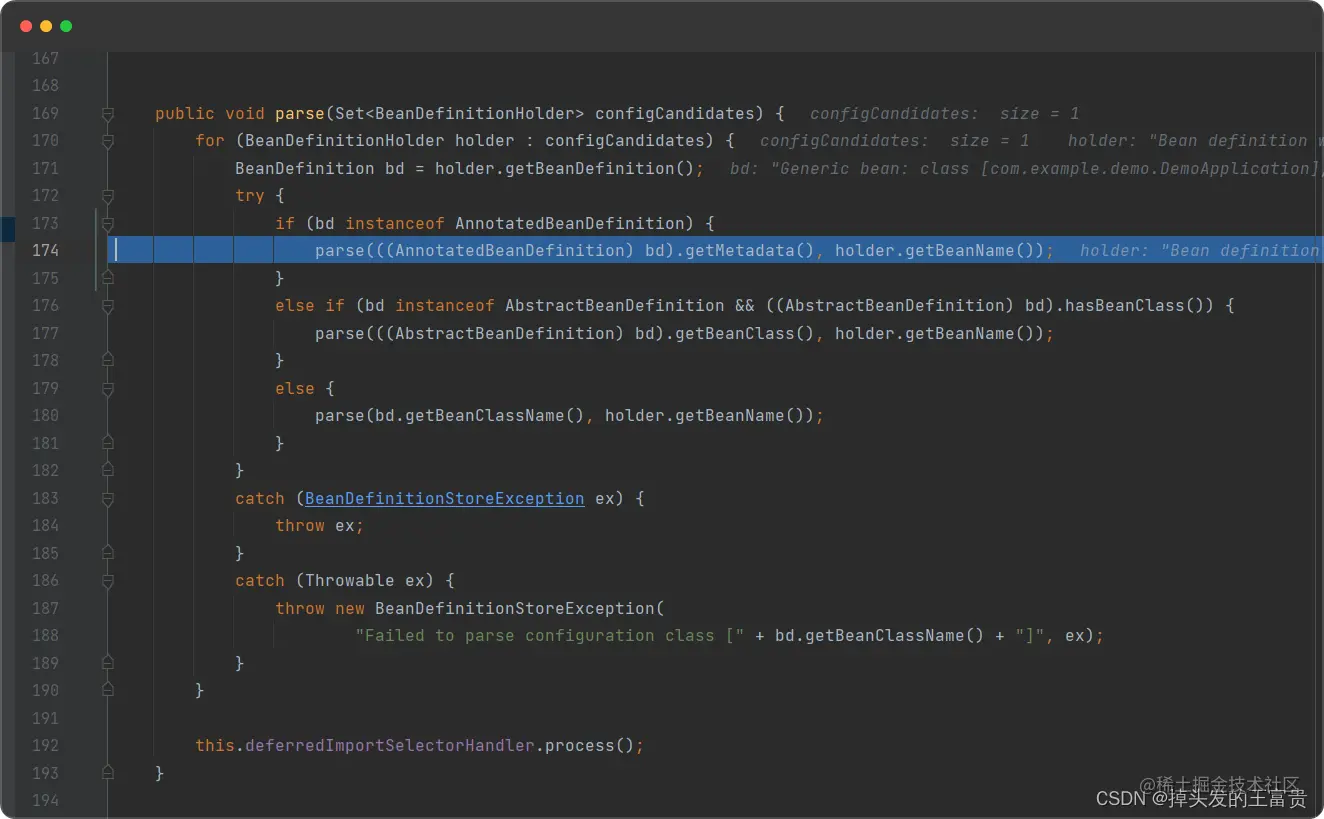Click line number 188 in the gutter
Screen dimensions: 1324x819
coord(45,635)
